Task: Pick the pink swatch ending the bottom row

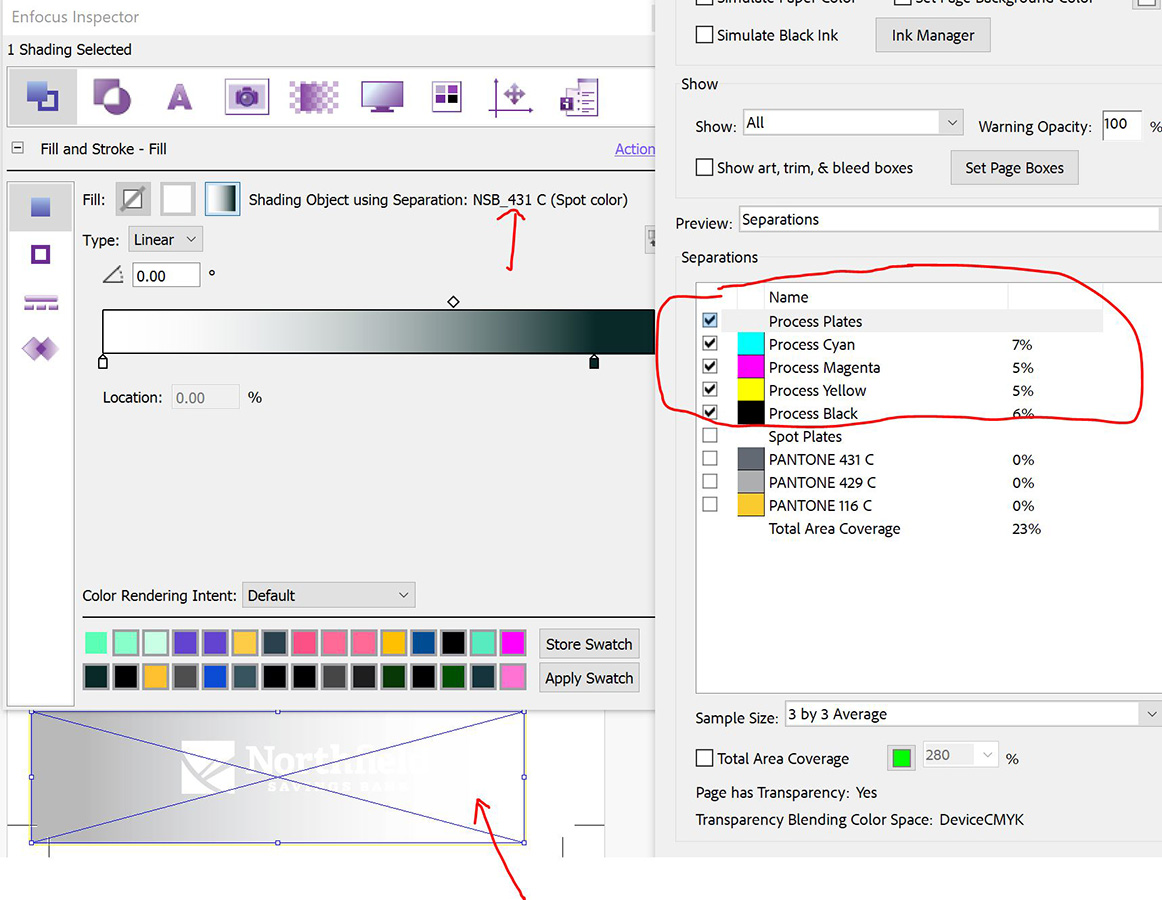Action: click(x=513, y=676)
